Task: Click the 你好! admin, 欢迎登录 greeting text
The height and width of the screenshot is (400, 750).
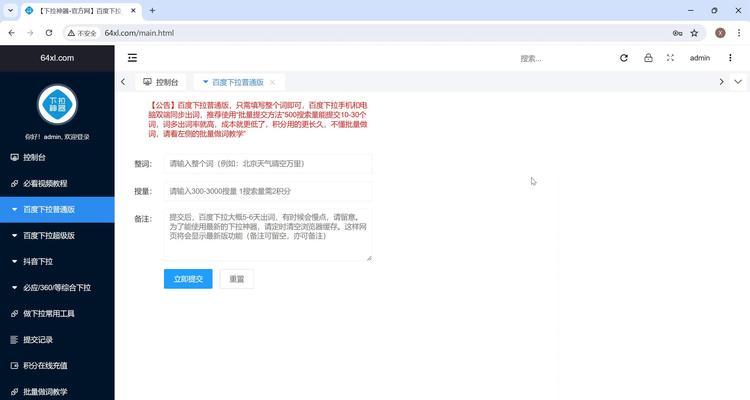Action: (57, 137)
